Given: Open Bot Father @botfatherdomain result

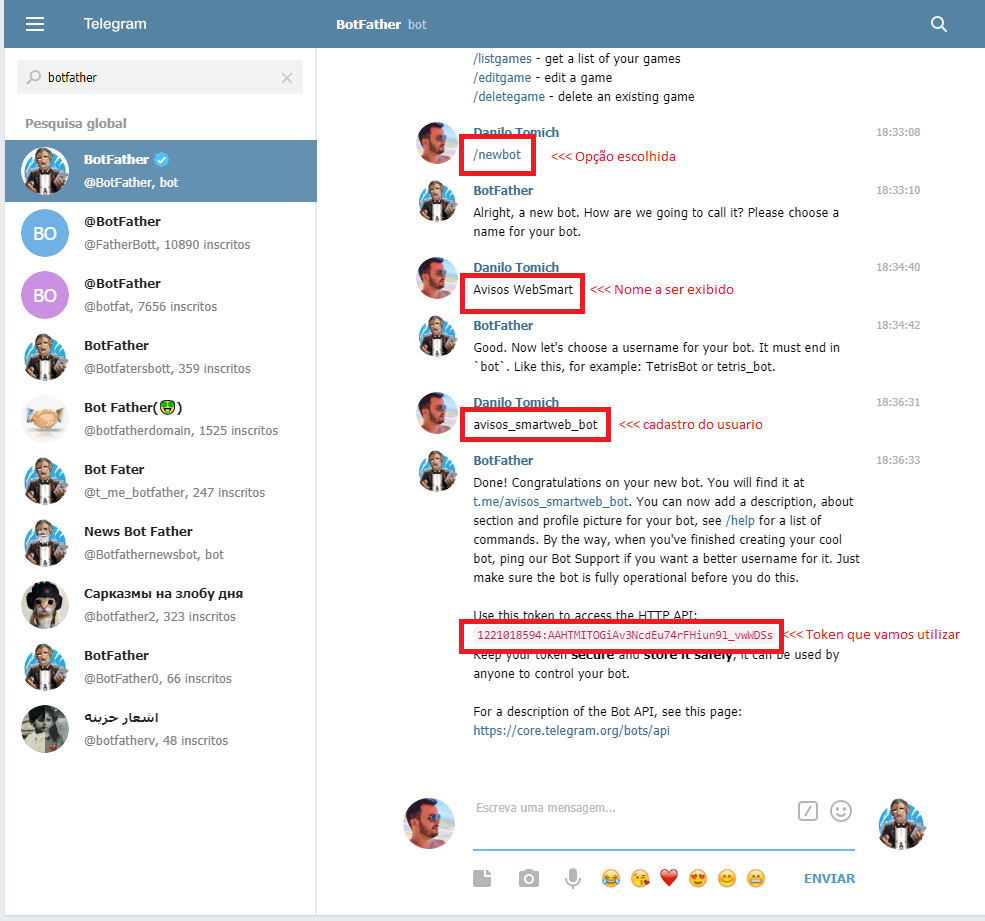Looking at the screenshot, I should click(x=161, y=419).
